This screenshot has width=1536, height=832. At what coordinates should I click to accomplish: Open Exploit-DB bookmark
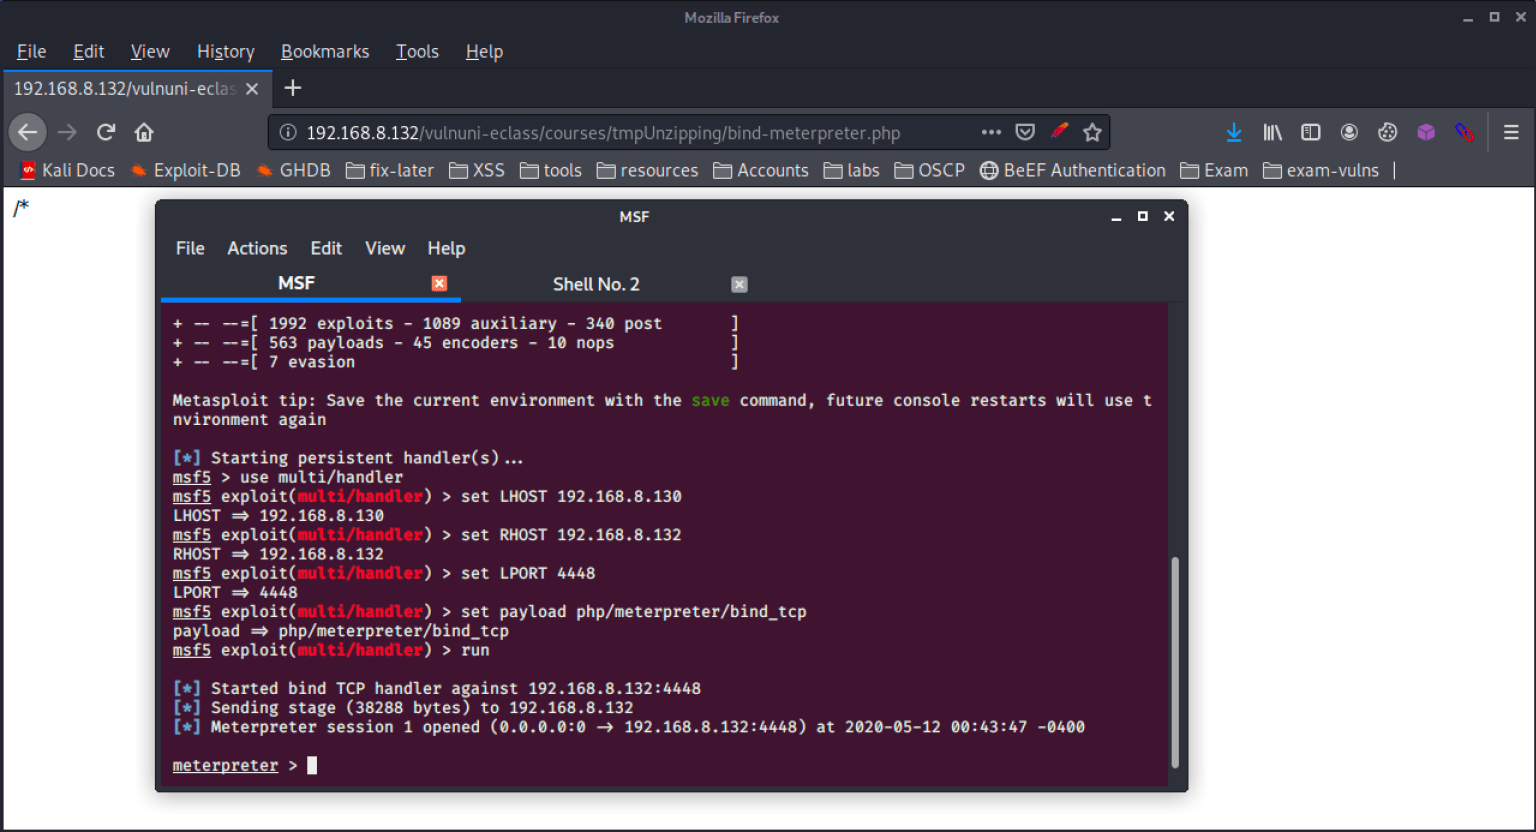(x=186, y=170)
